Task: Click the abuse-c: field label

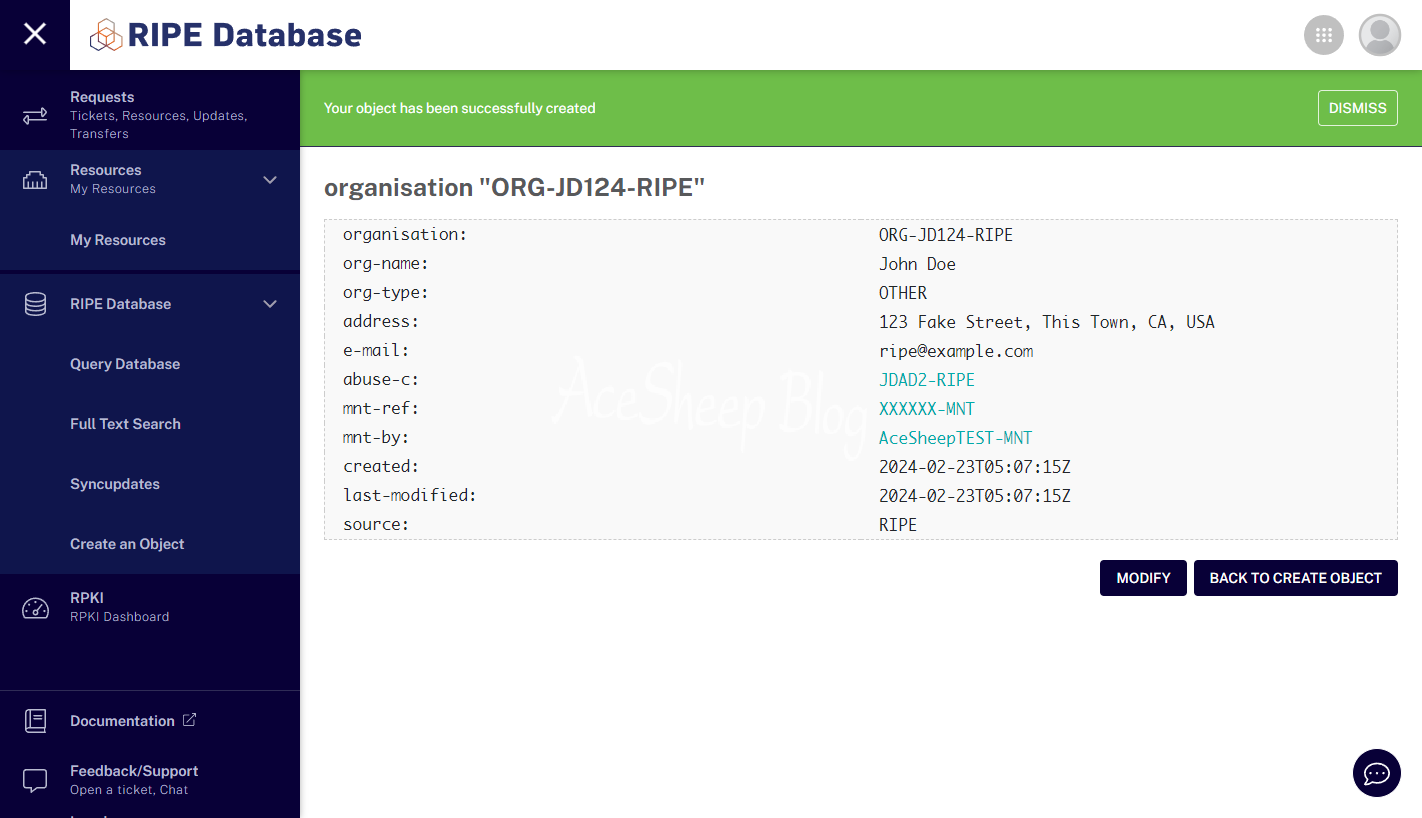Action: tap(381, 380)
